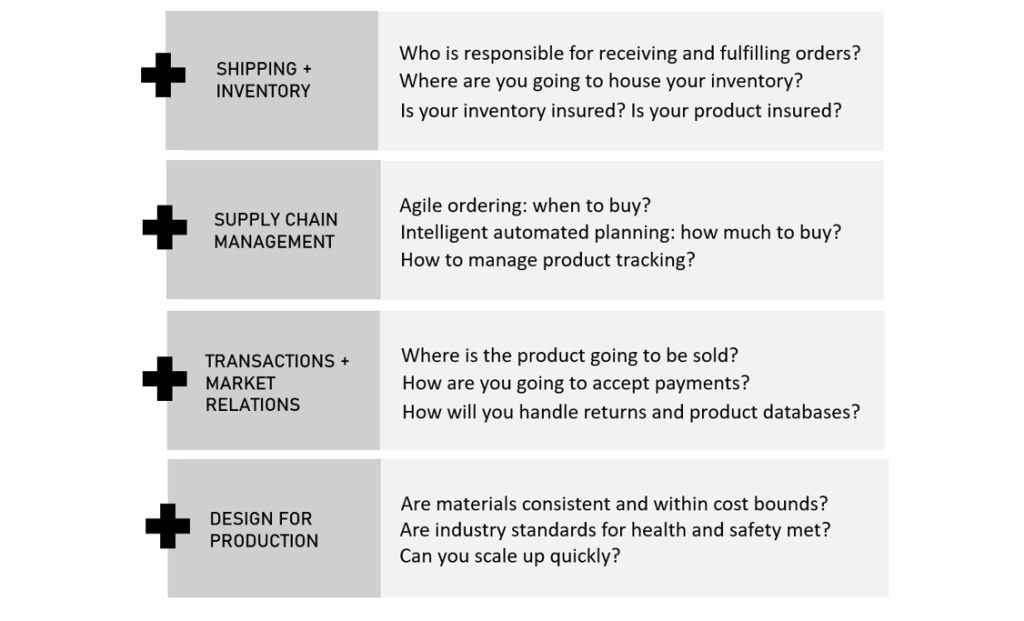Select the DESIGN FOR PRODUCTION heading
Image resolution: width=1024 pixels, height=621 pixels.
pos(264,530)
